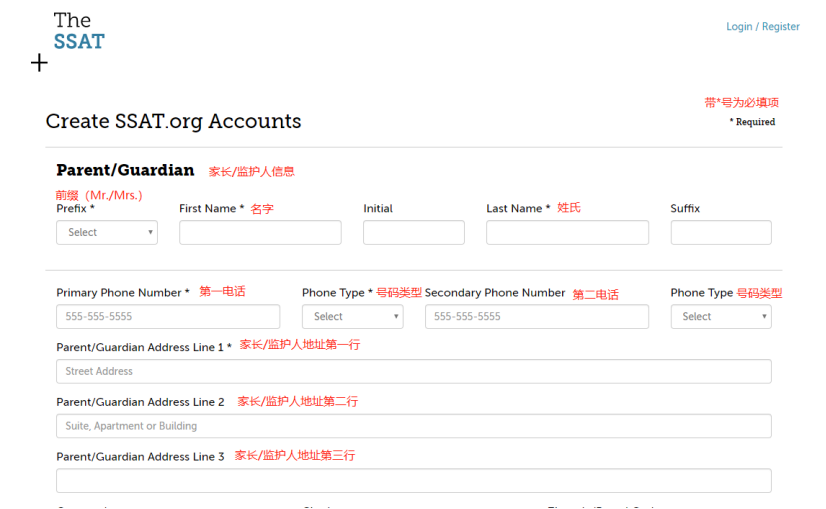The width and height of the screenshot is (826, 509).
Task: Click the 'Secondary Phone Number' label
Action: pos(495,293)
